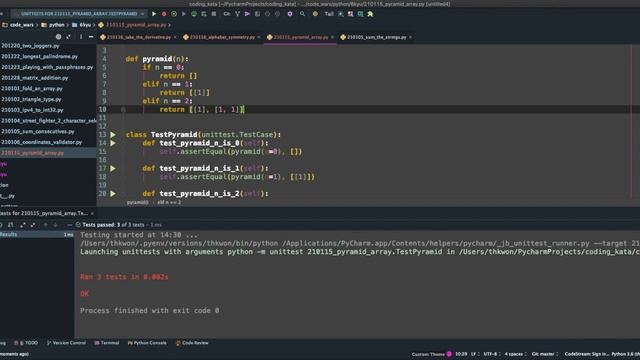
Task: Open the search magnifier in the toolbar
Action: pyautogui.click(x=302, y=14)
